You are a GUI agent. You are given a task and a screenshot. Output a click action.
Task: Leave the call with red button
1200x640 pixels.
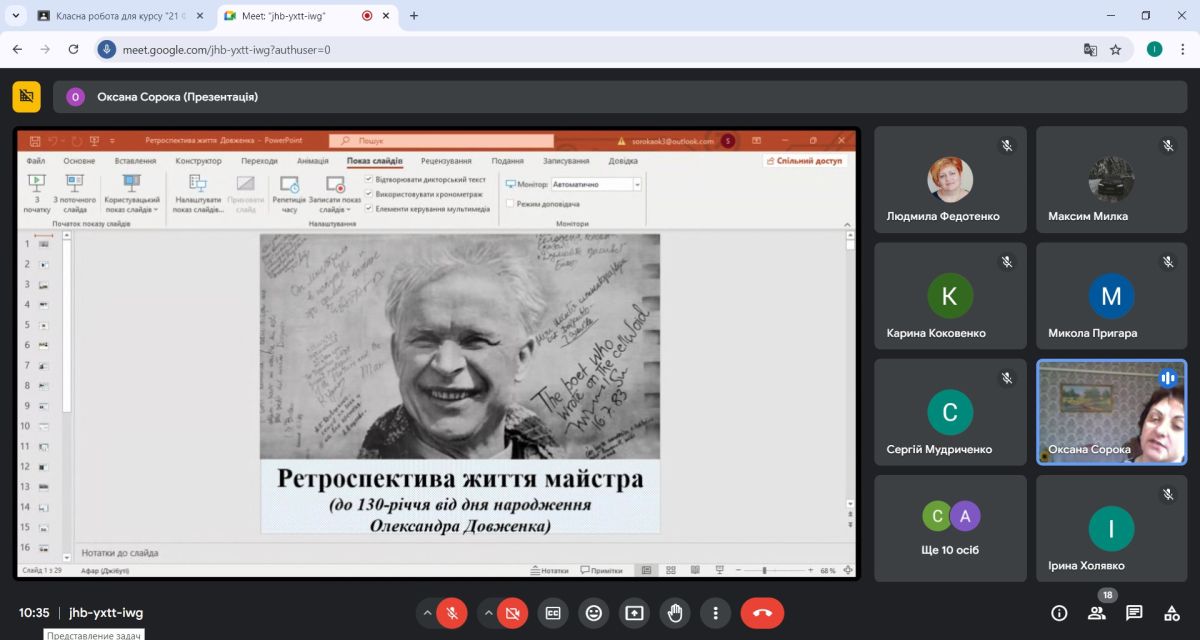[762, 613]
